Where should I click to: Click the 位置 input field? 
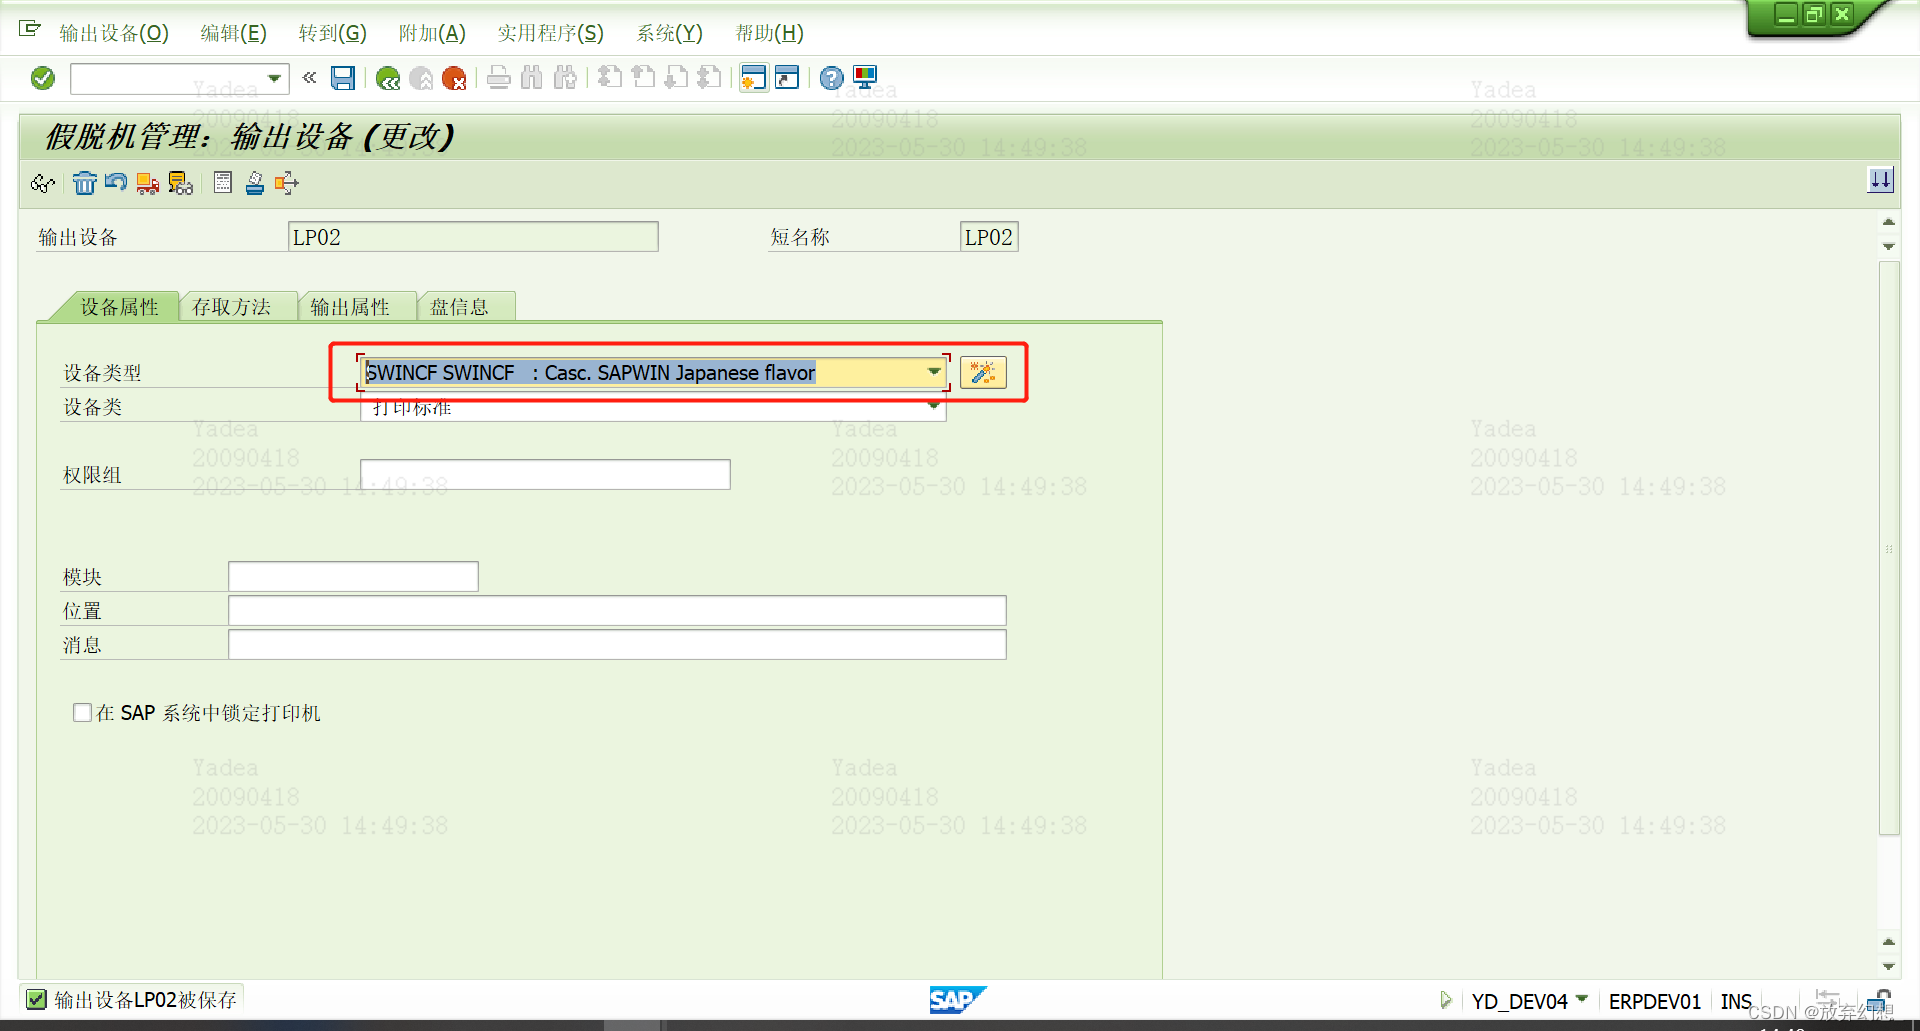pos(617,610)
